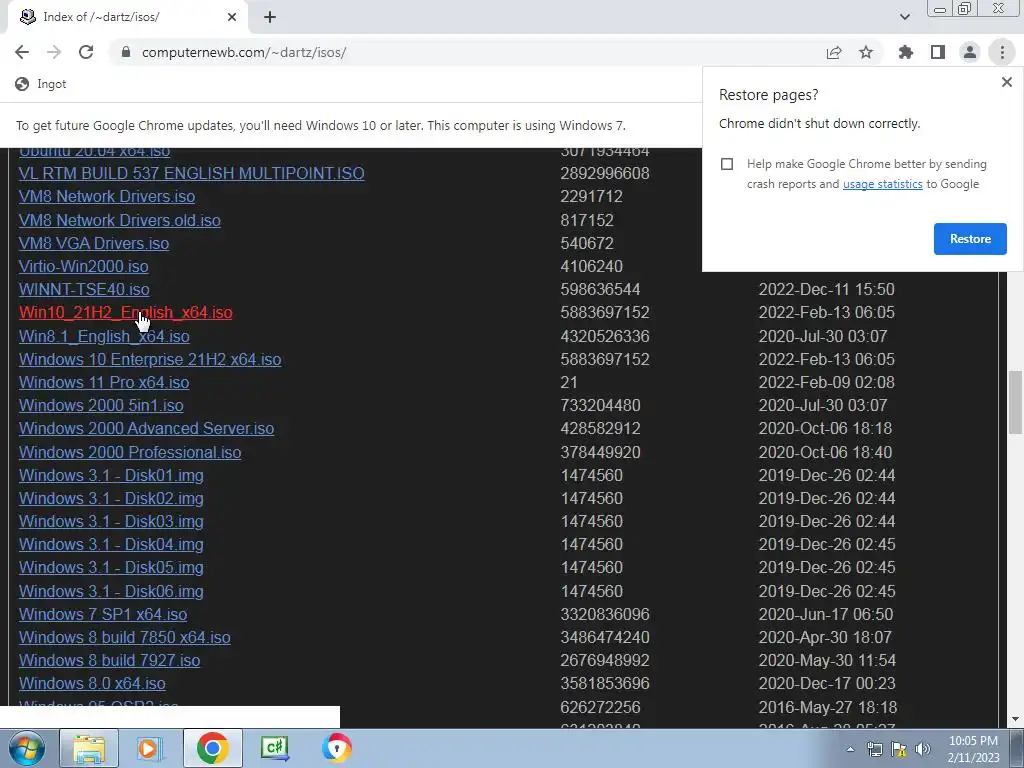Download Windows 2000 Professional.iso

tap(130, 453)
